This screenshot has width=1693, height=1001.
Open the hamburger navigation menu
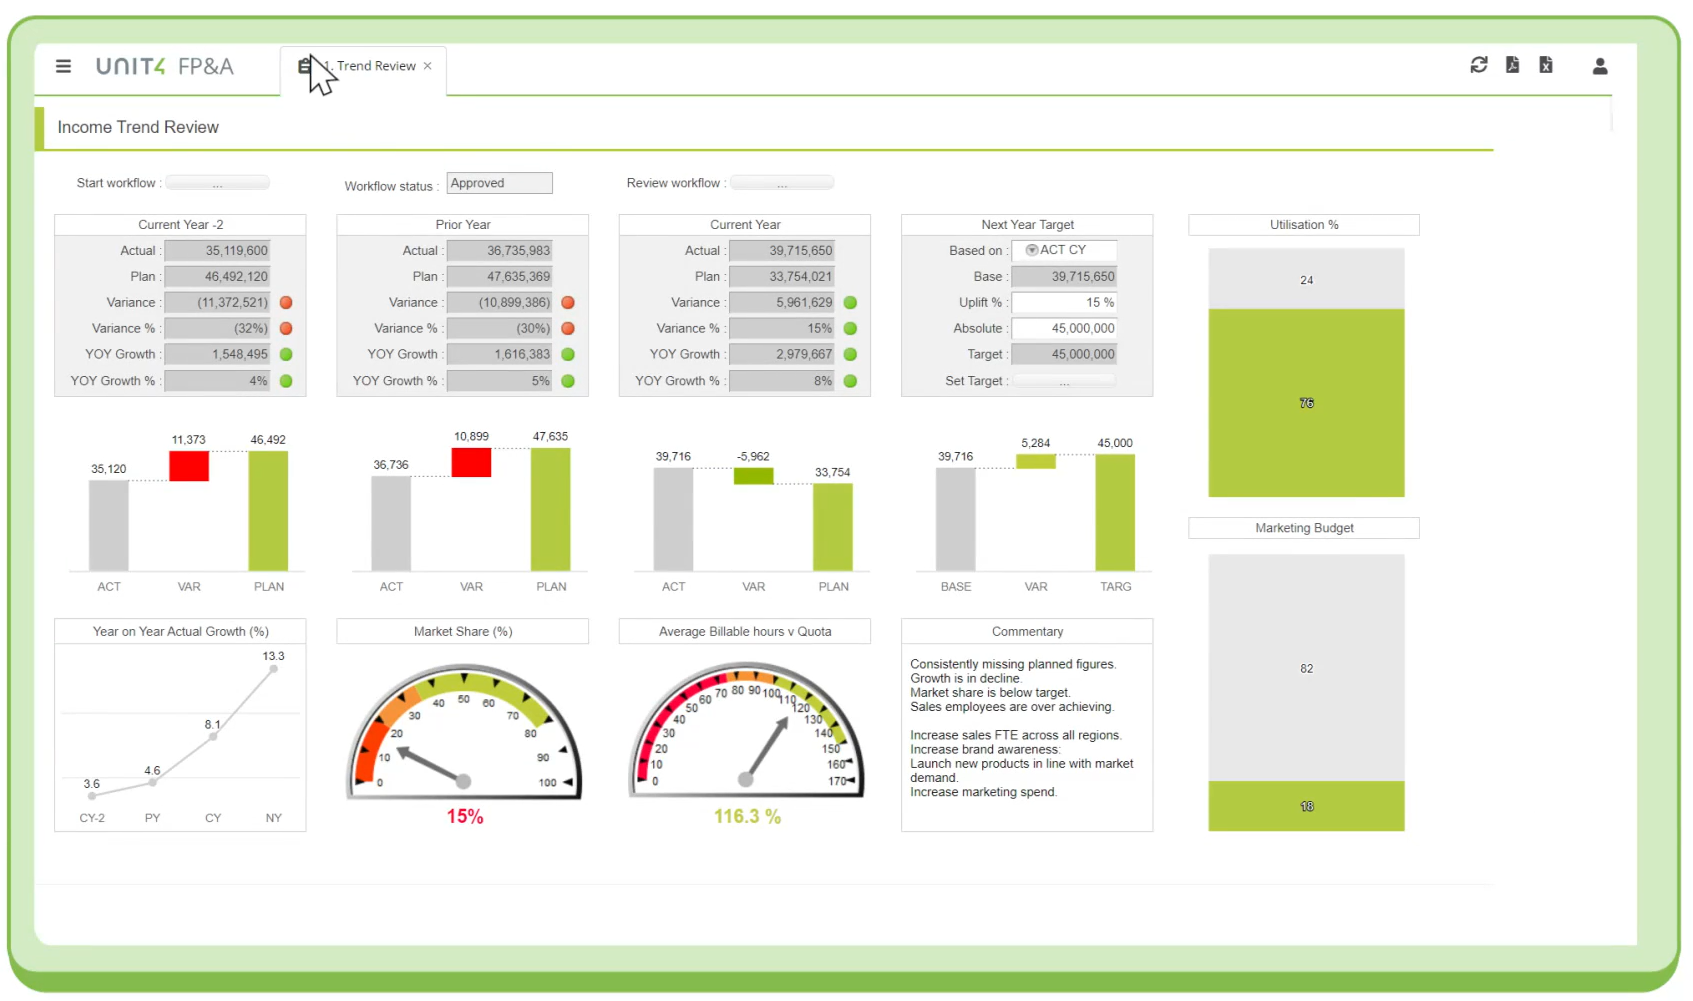[x=63, y=66]
